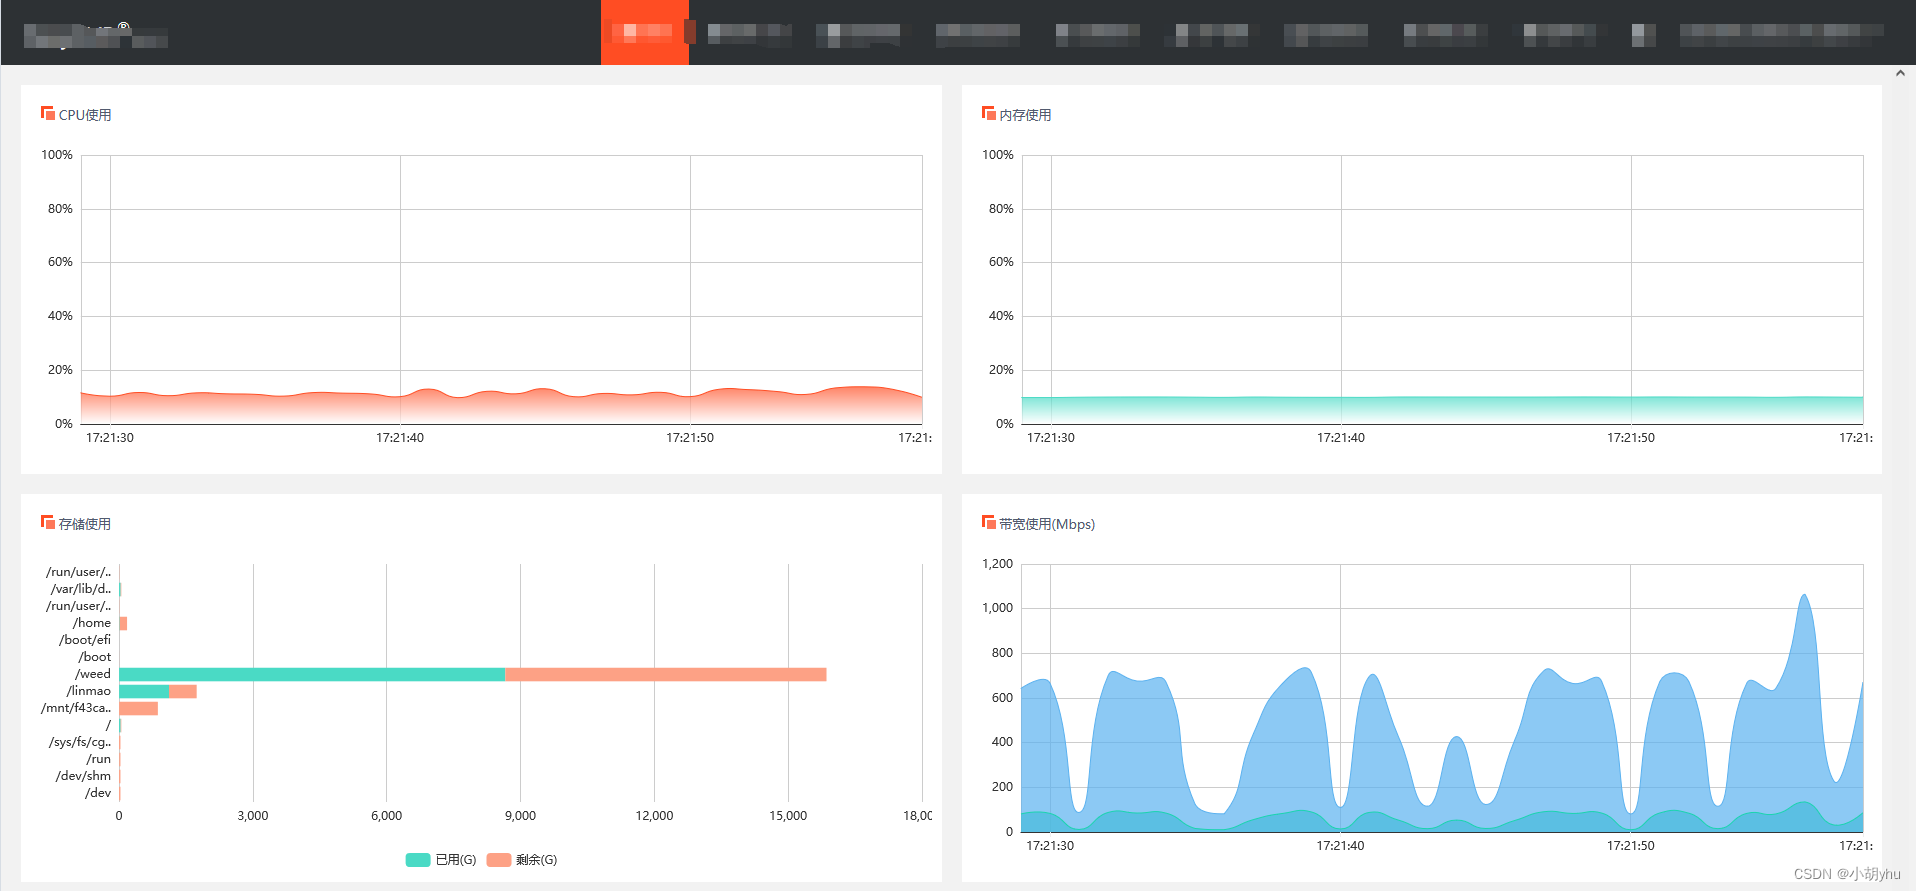Toggle the 剩余(G) legend series
Screen dimensions: 1916x891
pyautogui.click(x=522, y=860)
